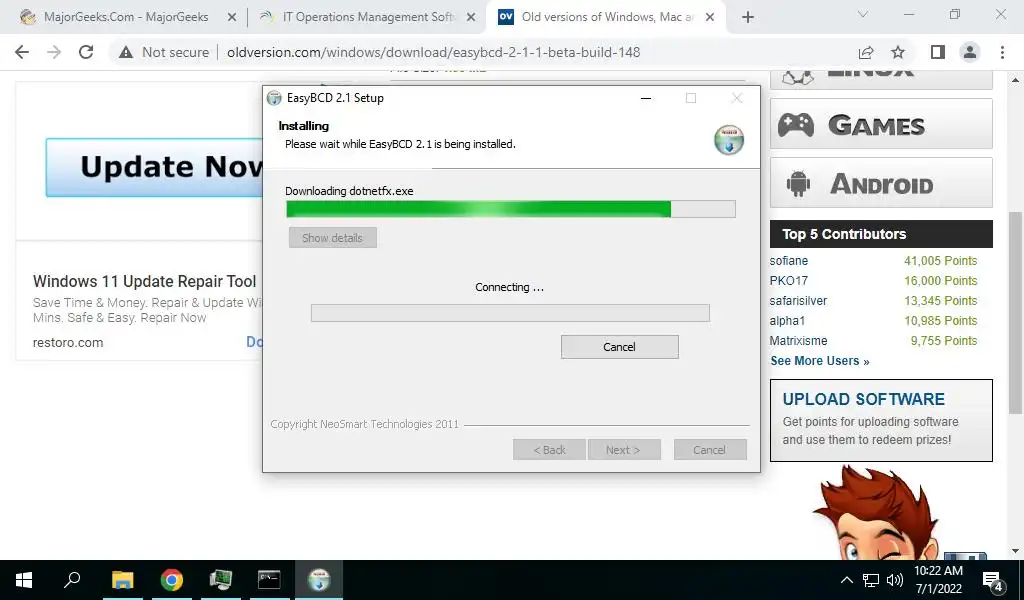The width and height of the screenshot is (1024, 600).
Task: Go back to the previous browser page
Action: pos(22,52)
